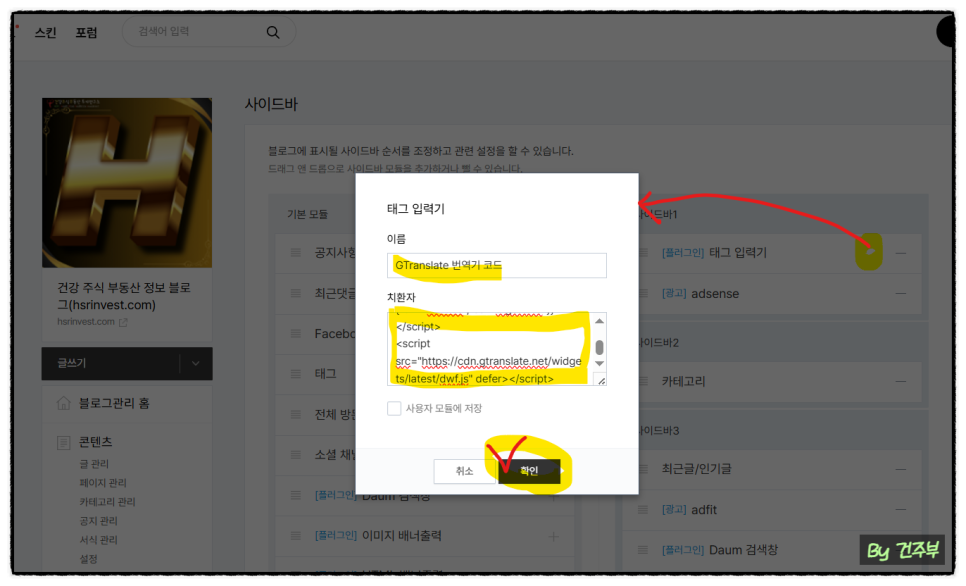Click the 치환자 textarea scroll up arrow
The width and height of the screenshot is (966, 586).
599,321
